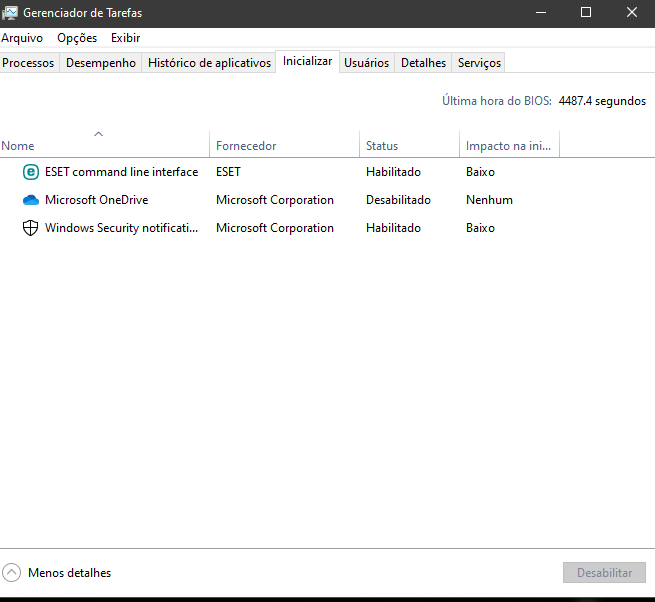This screenshot has width=655, height=602.
Task: Minimize the Gerenciador de Tarefas window
Action: click(541, 13)
